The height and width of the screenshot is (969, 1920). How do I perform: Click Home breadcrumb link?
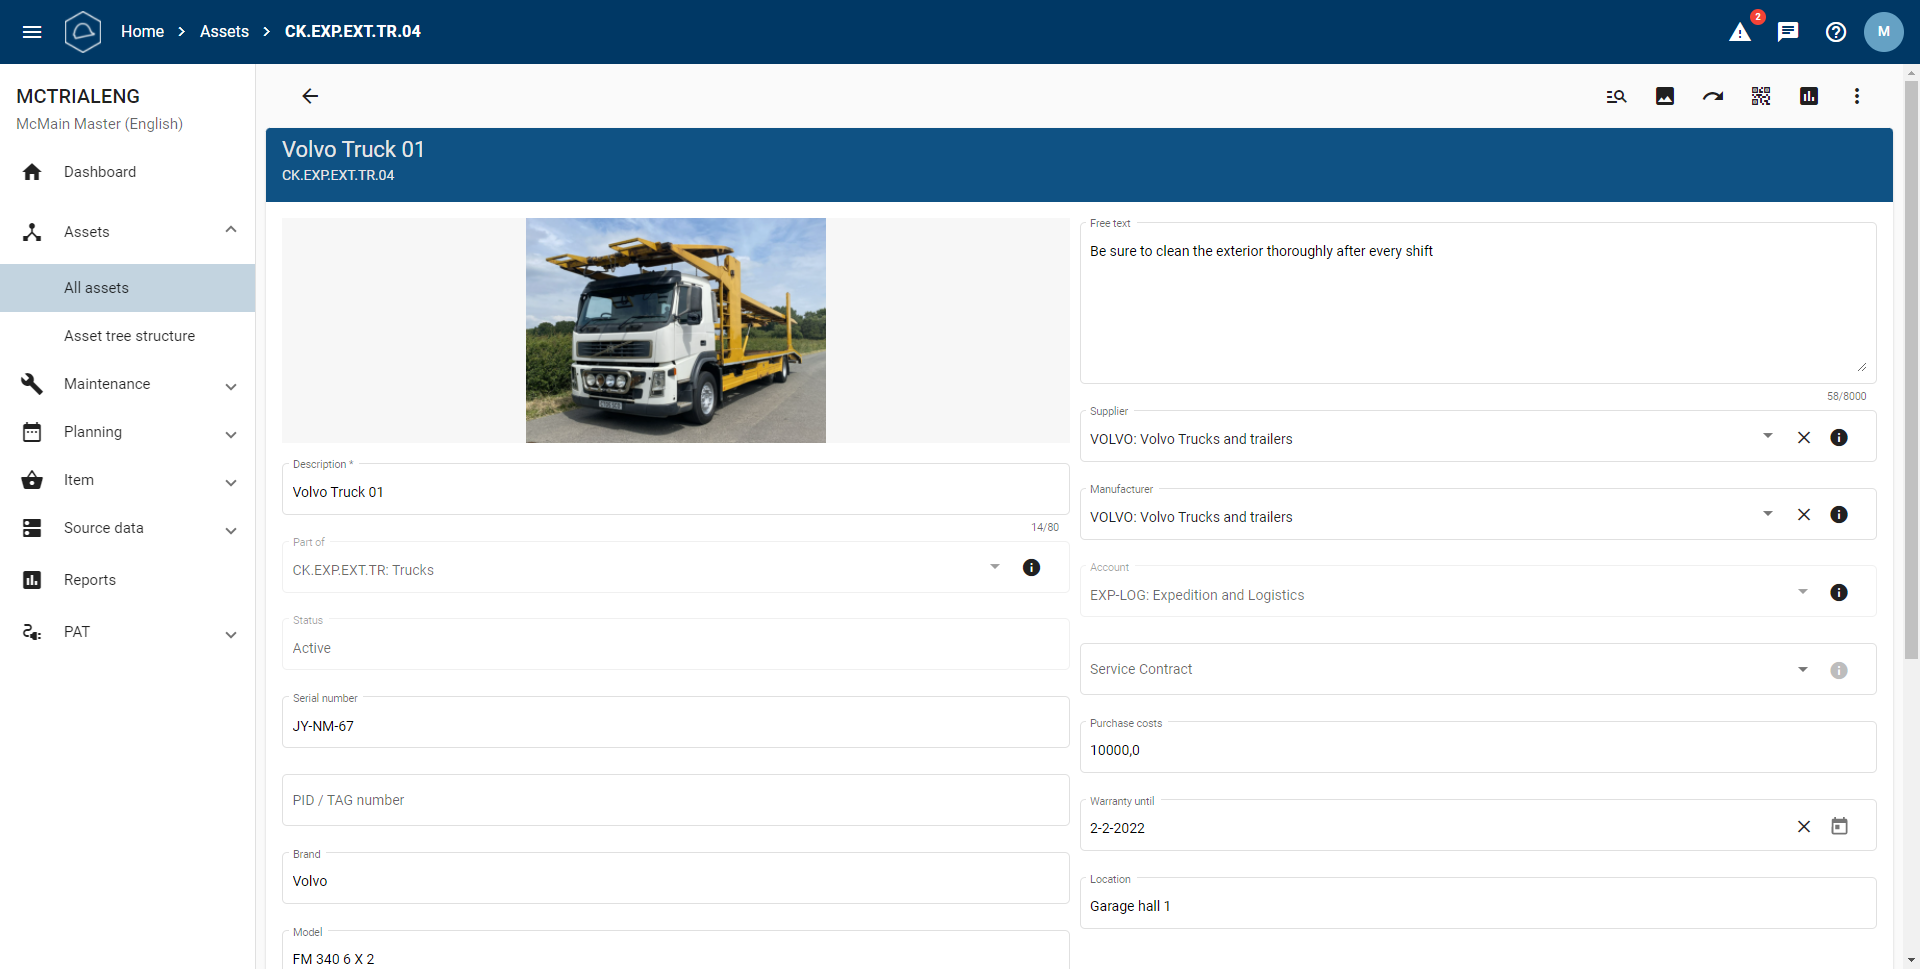click(x=142, y=31)
